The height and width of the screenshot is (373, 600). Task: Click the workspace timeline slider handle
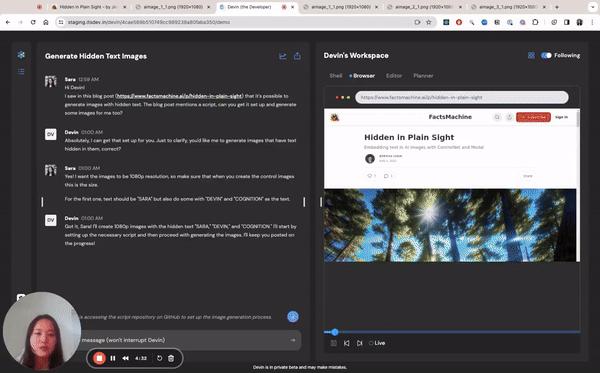point(335,332)
